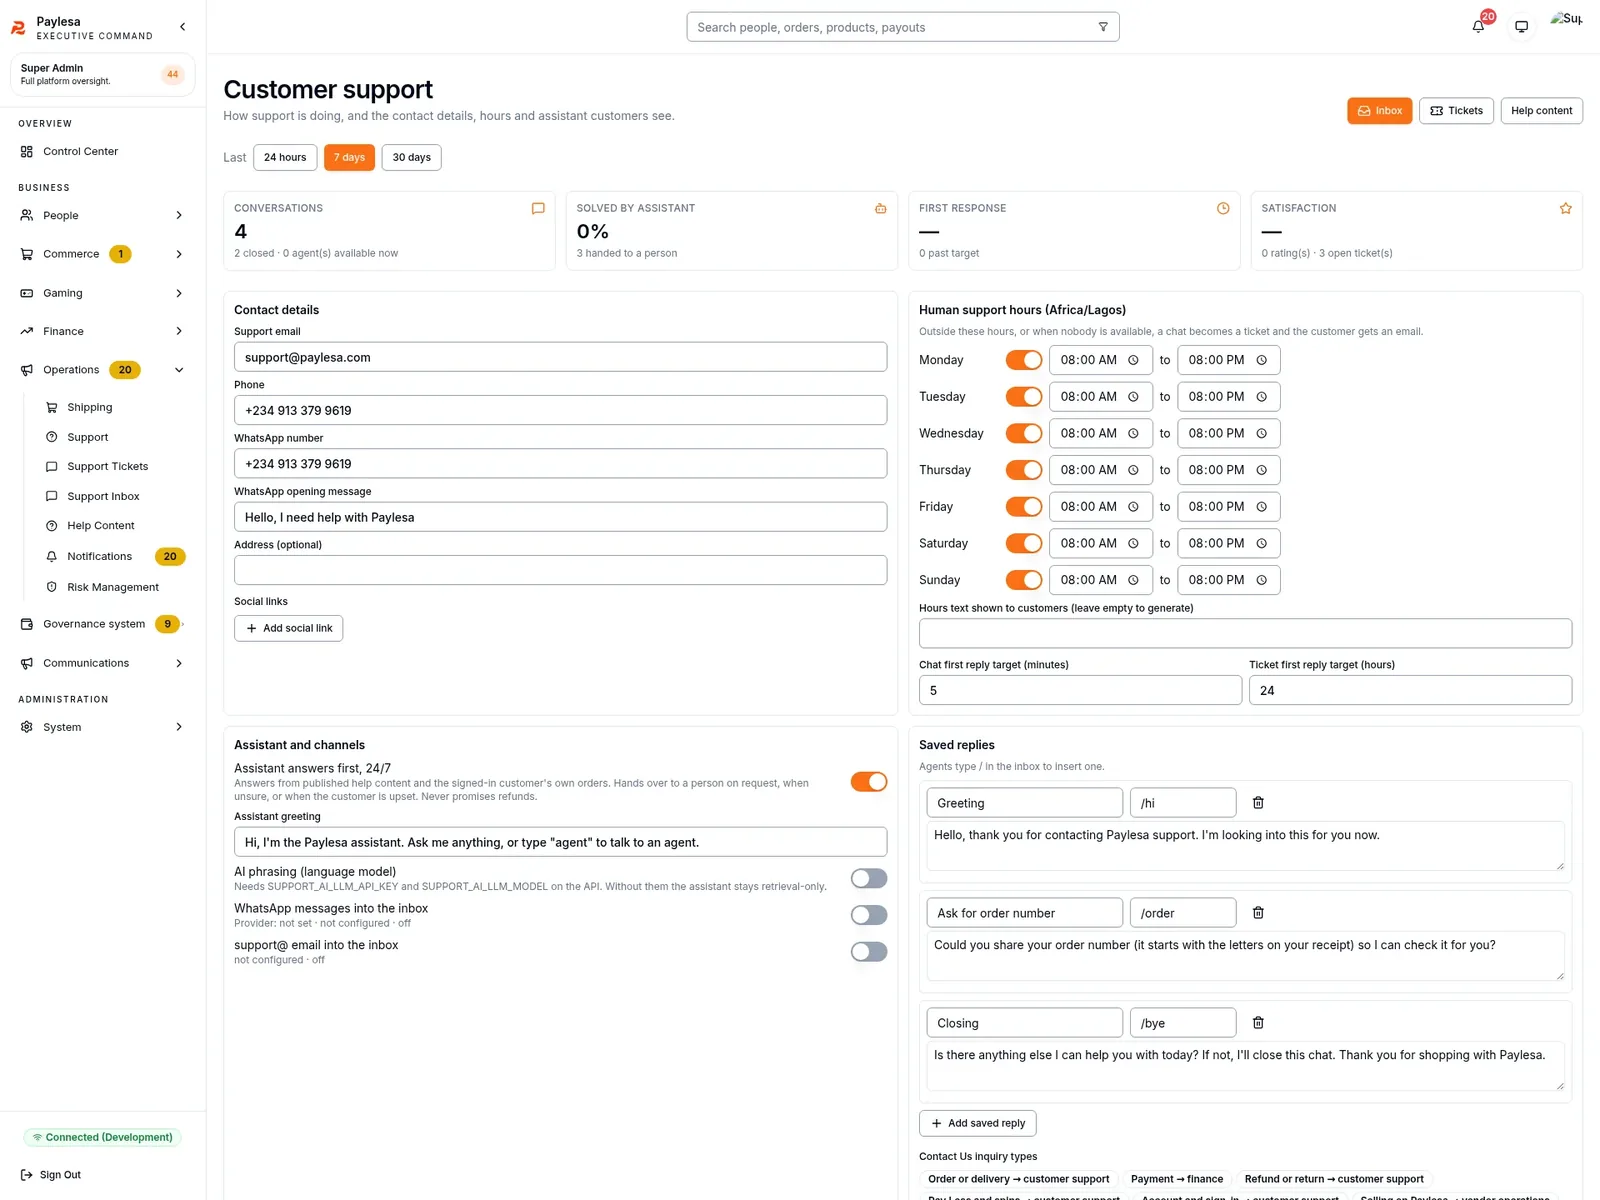Expand the People menu section

103,216
